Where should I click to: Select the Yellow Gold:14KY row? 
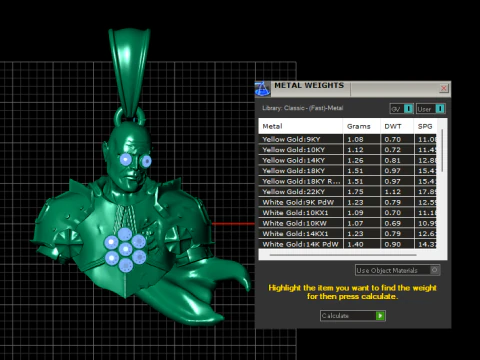[x=347, y=160]
